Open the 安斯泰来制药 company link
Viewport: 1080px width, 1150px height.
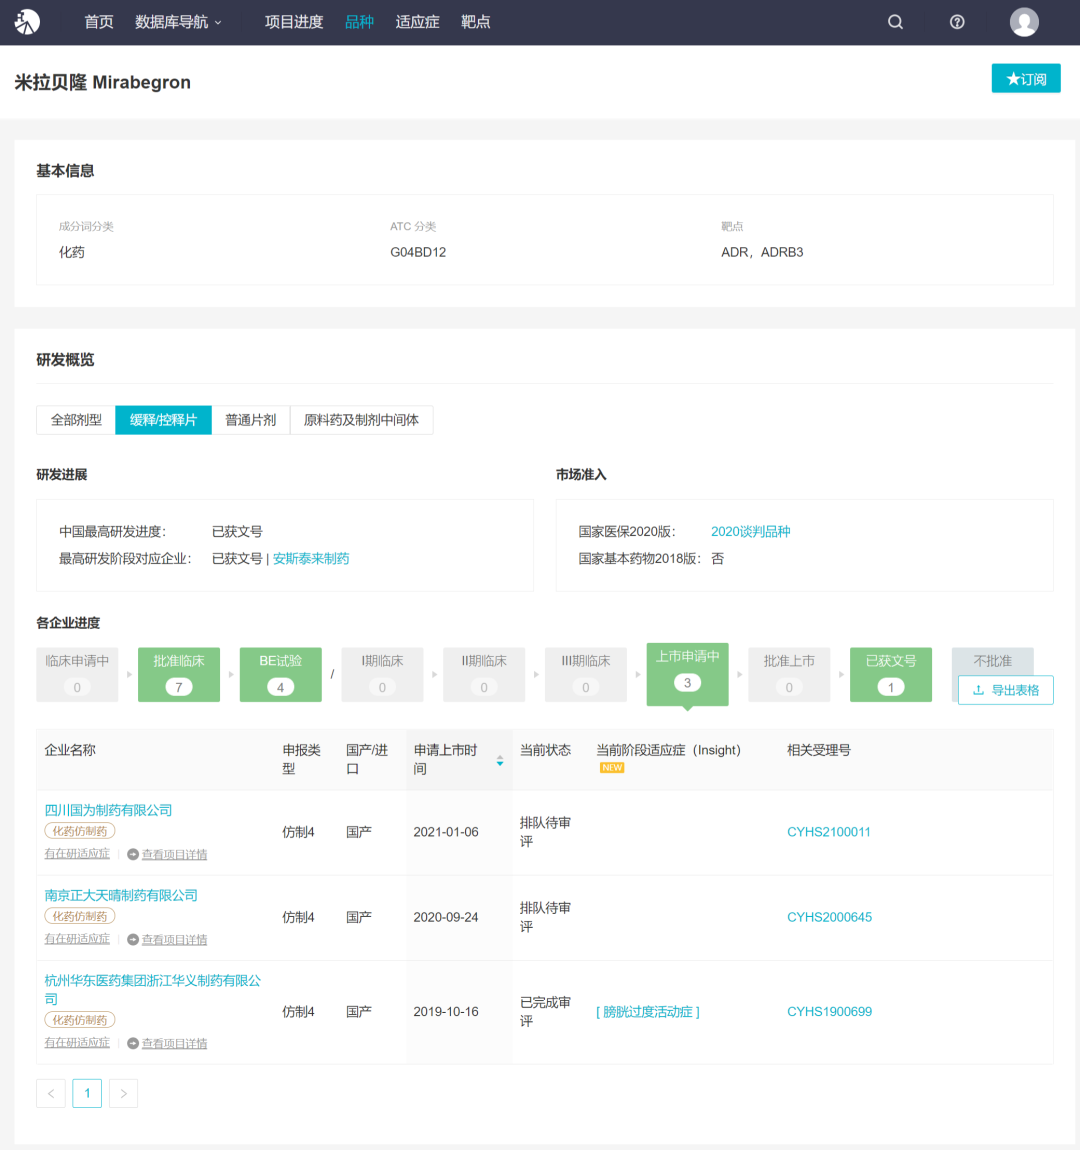(x=311, y=559)
